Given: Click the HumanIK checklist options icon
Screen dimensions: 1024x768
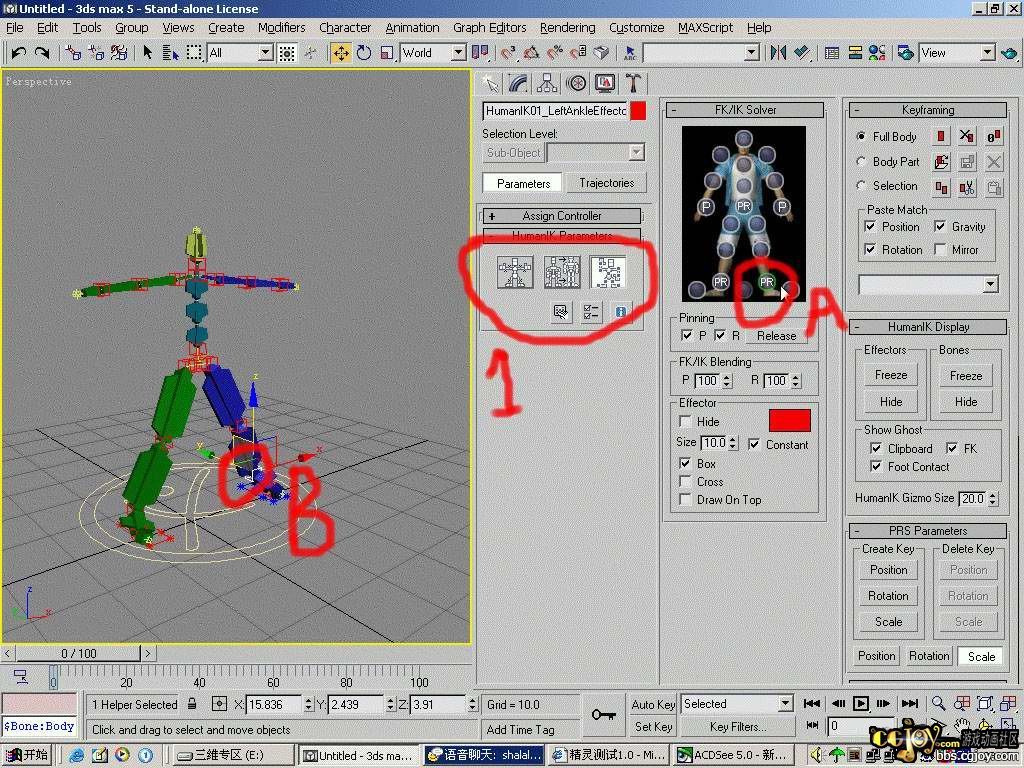Looking at the screenshot, I should [590, 312].
